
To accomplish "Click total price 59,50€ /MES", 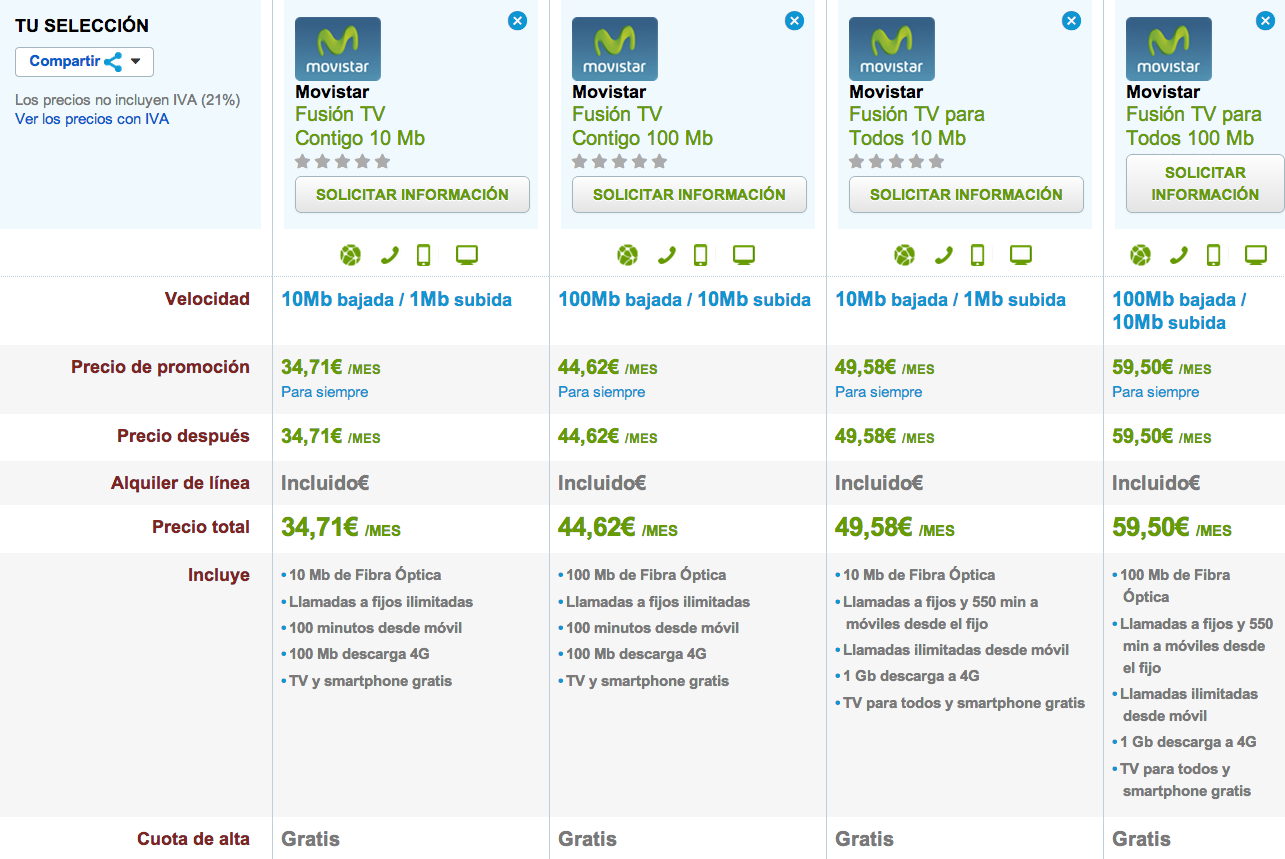I will 1172,527.
